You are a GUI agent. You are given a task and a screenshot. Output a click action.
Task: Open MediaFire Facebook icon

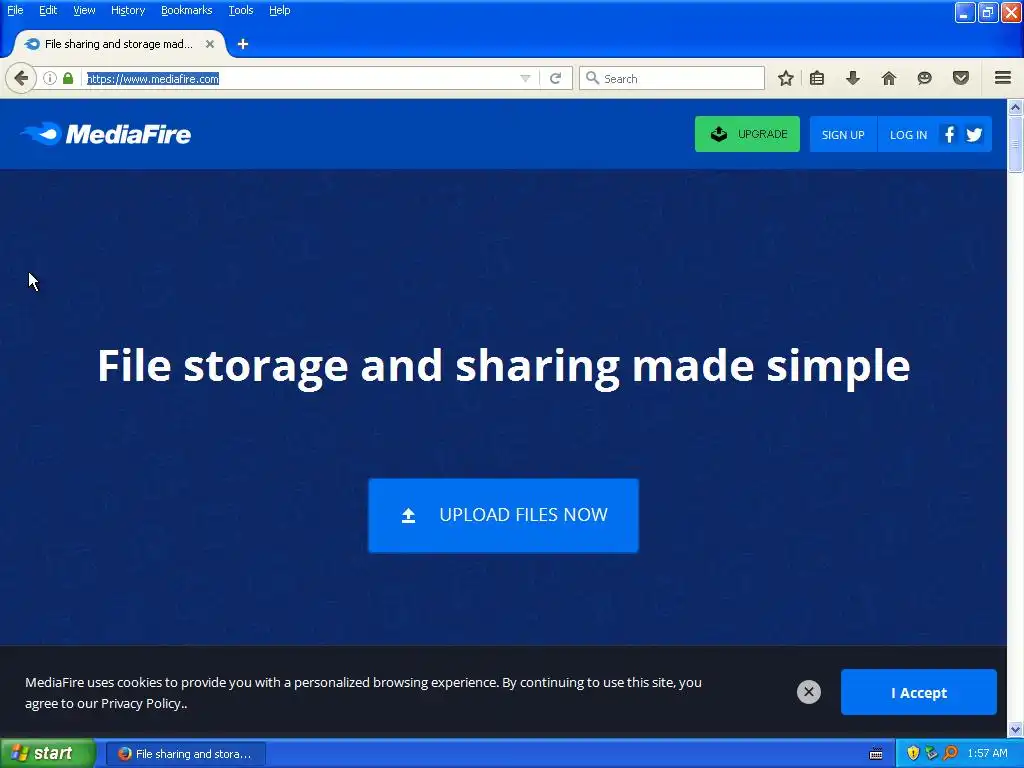(950, 135)
